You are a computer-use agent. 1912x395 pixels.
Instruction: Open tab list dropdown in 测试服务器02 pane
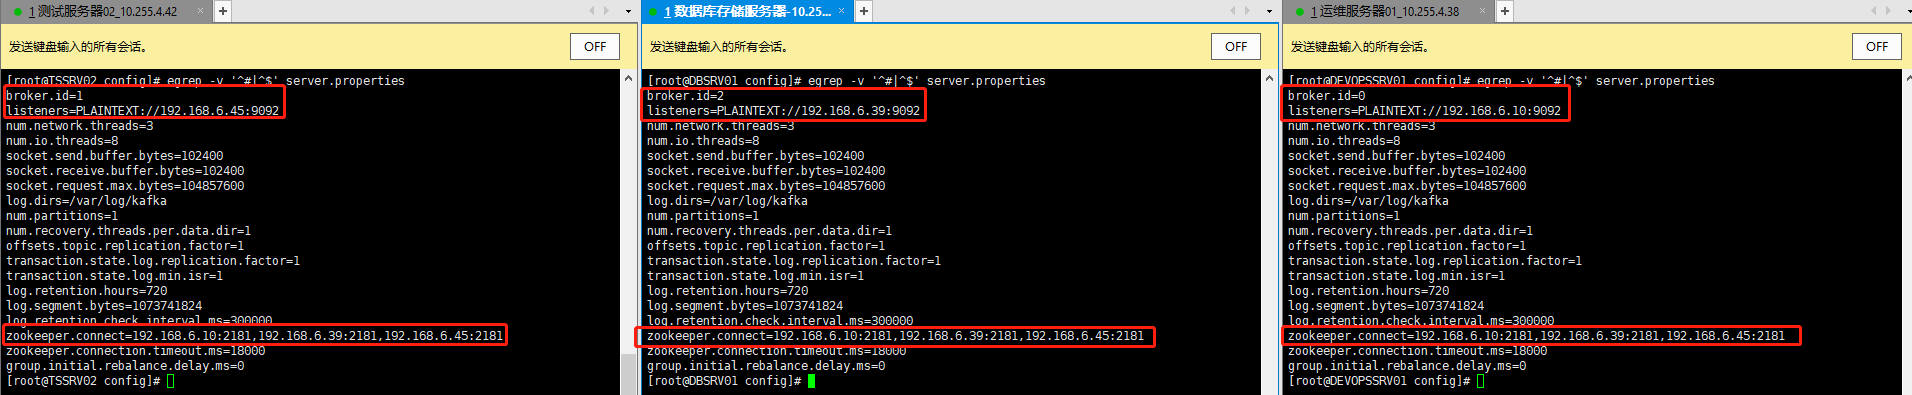click(x=628, y=12)
